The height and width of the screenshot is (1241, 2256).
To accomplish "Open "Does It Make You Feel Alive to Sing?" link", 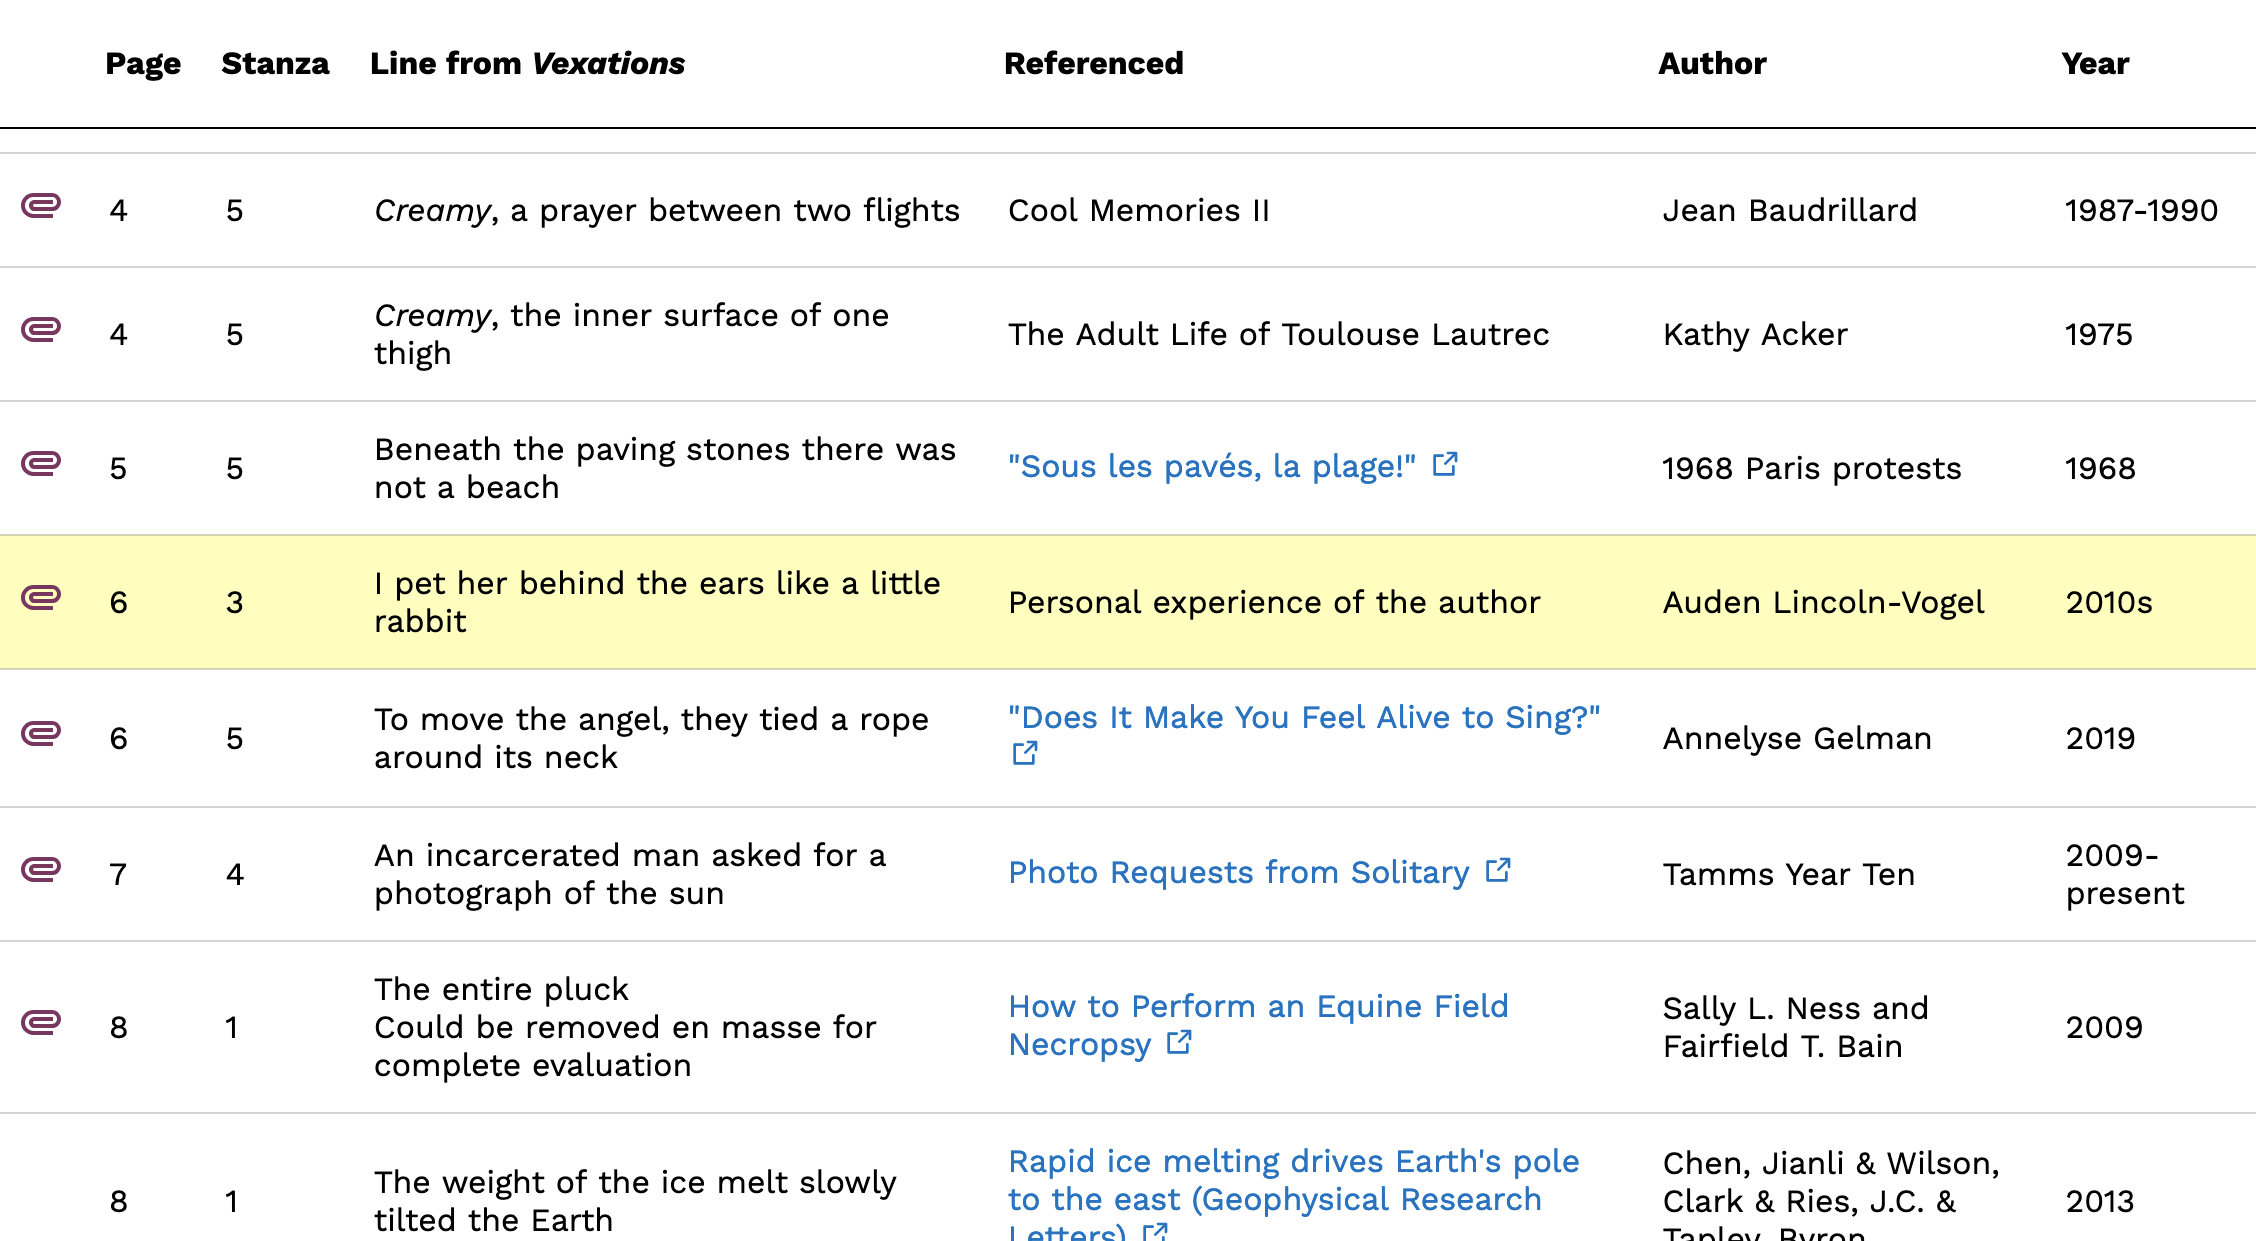I will (x=1303, y=718).
